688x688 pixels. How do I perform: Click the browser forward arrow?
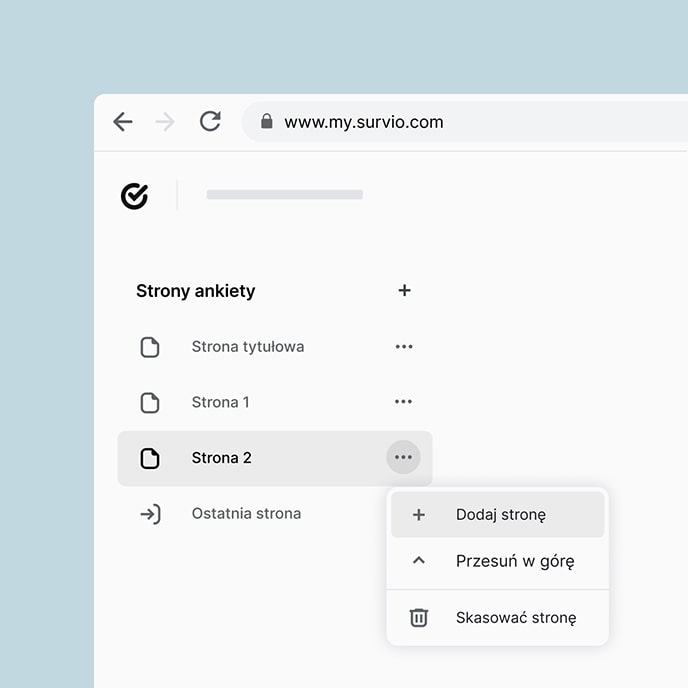(x=166, y=122)
